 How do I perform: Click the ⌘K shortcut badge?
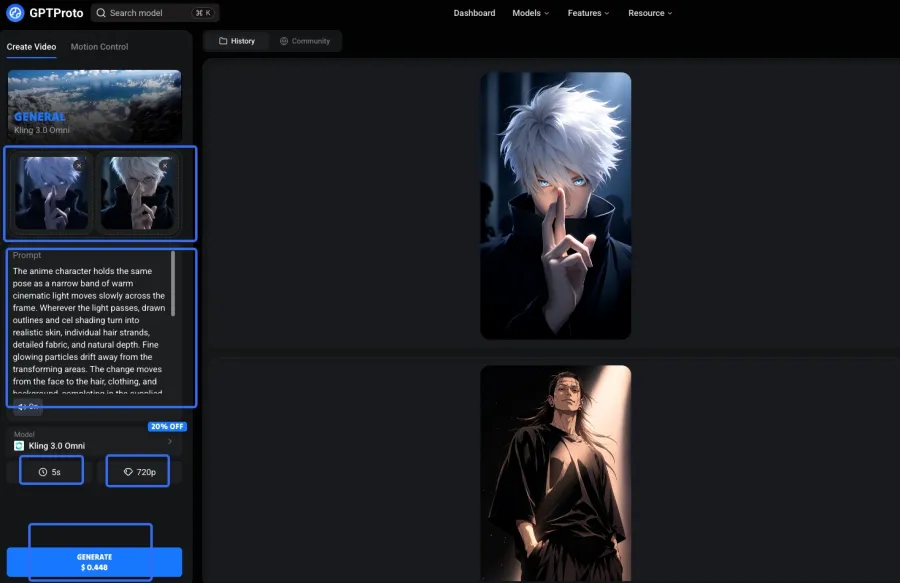(x=203, y=13)
